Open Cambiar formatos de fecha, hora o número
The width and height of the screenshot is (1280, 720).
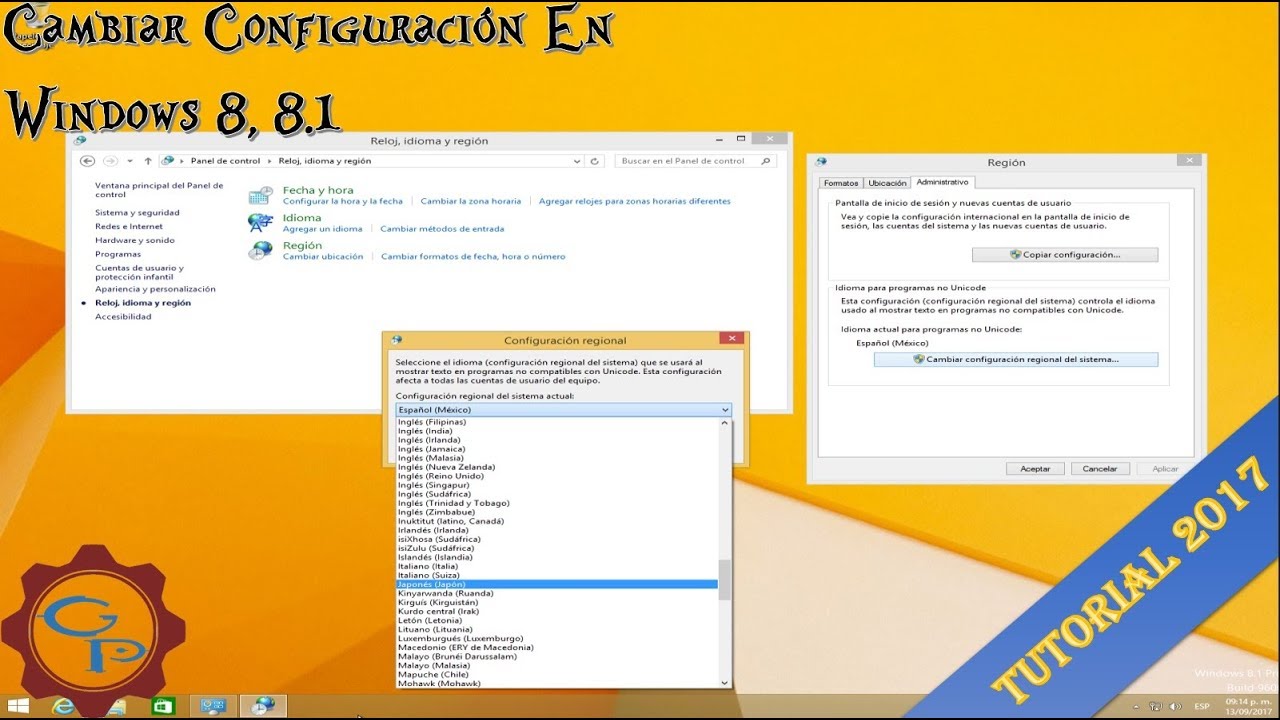pos(473,257)
